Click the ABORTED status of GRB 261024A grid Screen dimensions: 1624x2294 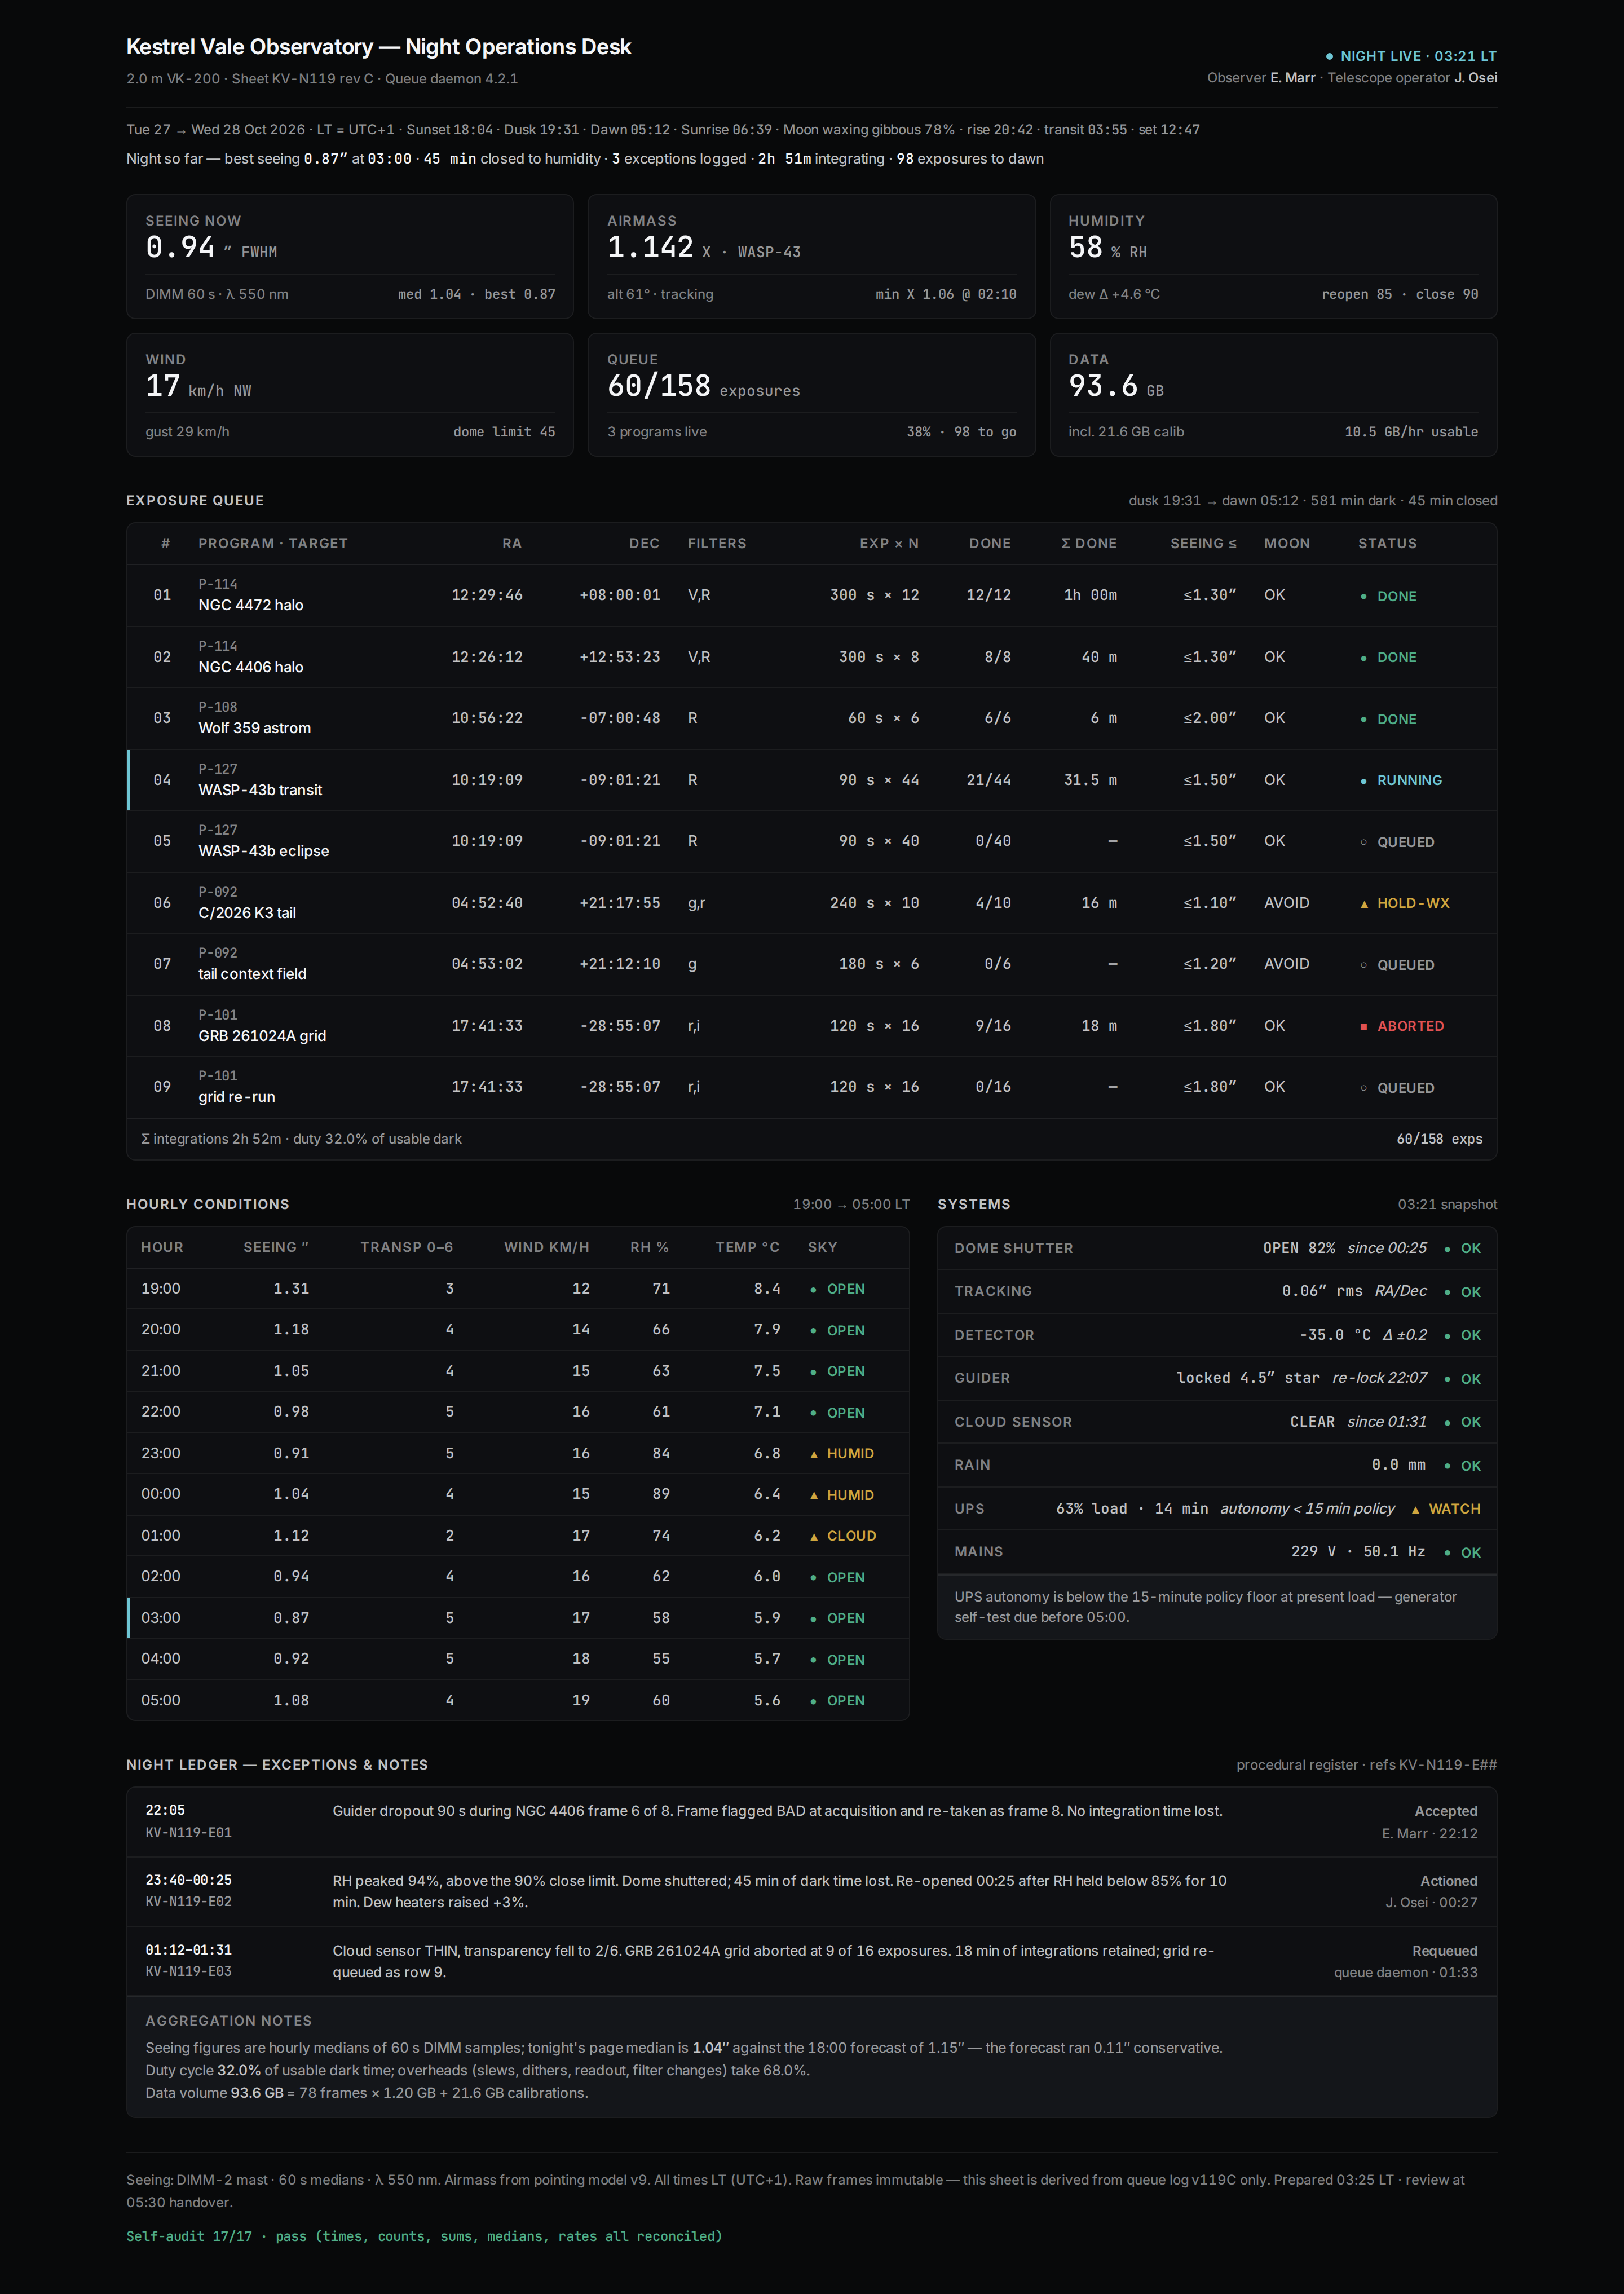coord(1401,1026)
